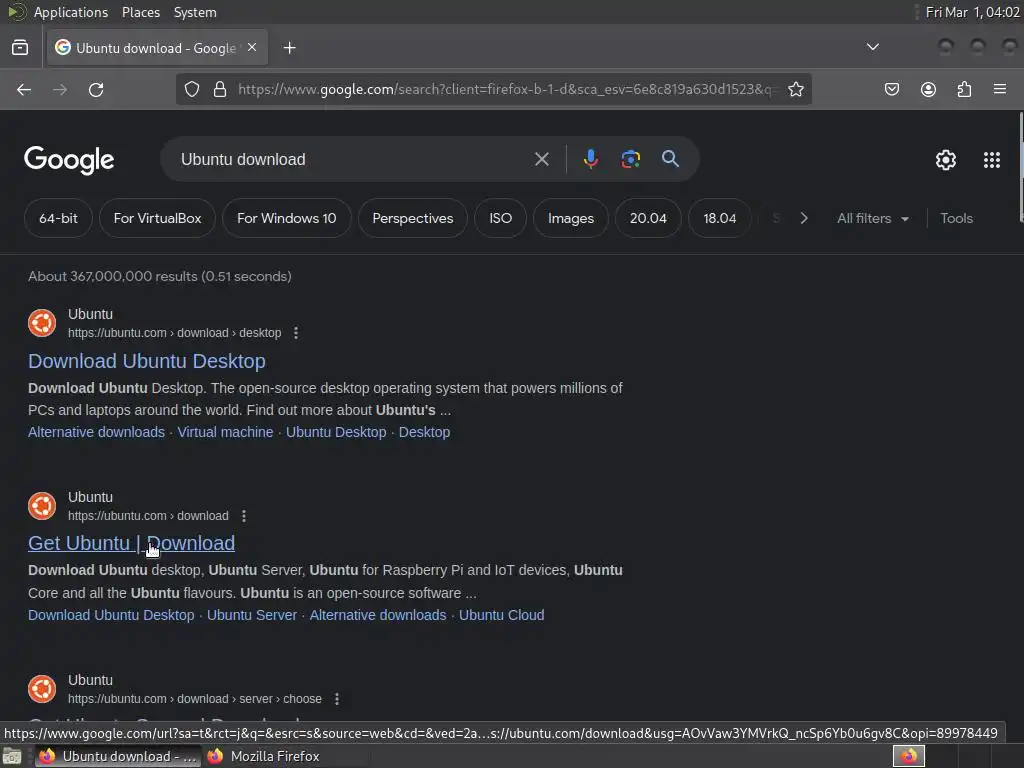Open the tracking protection shield icon

pyautogui.click(x=191, y=89)
